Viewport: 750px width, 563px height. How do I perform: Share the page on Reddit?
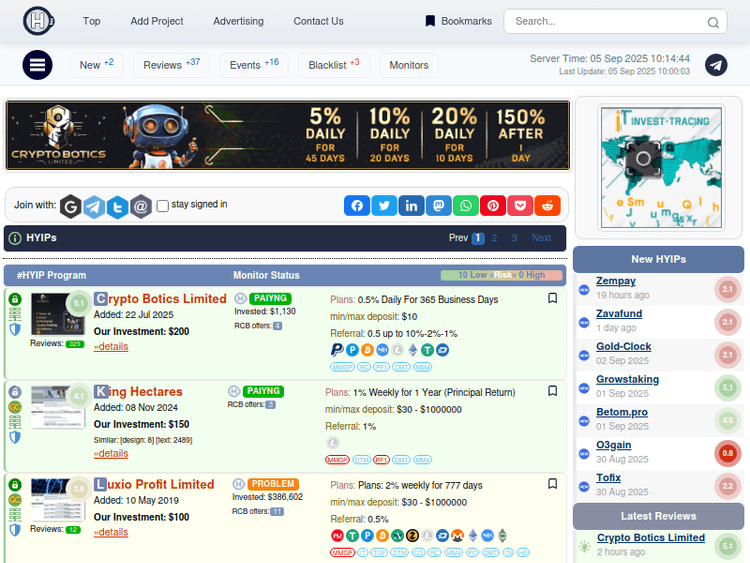coord(547,206)
